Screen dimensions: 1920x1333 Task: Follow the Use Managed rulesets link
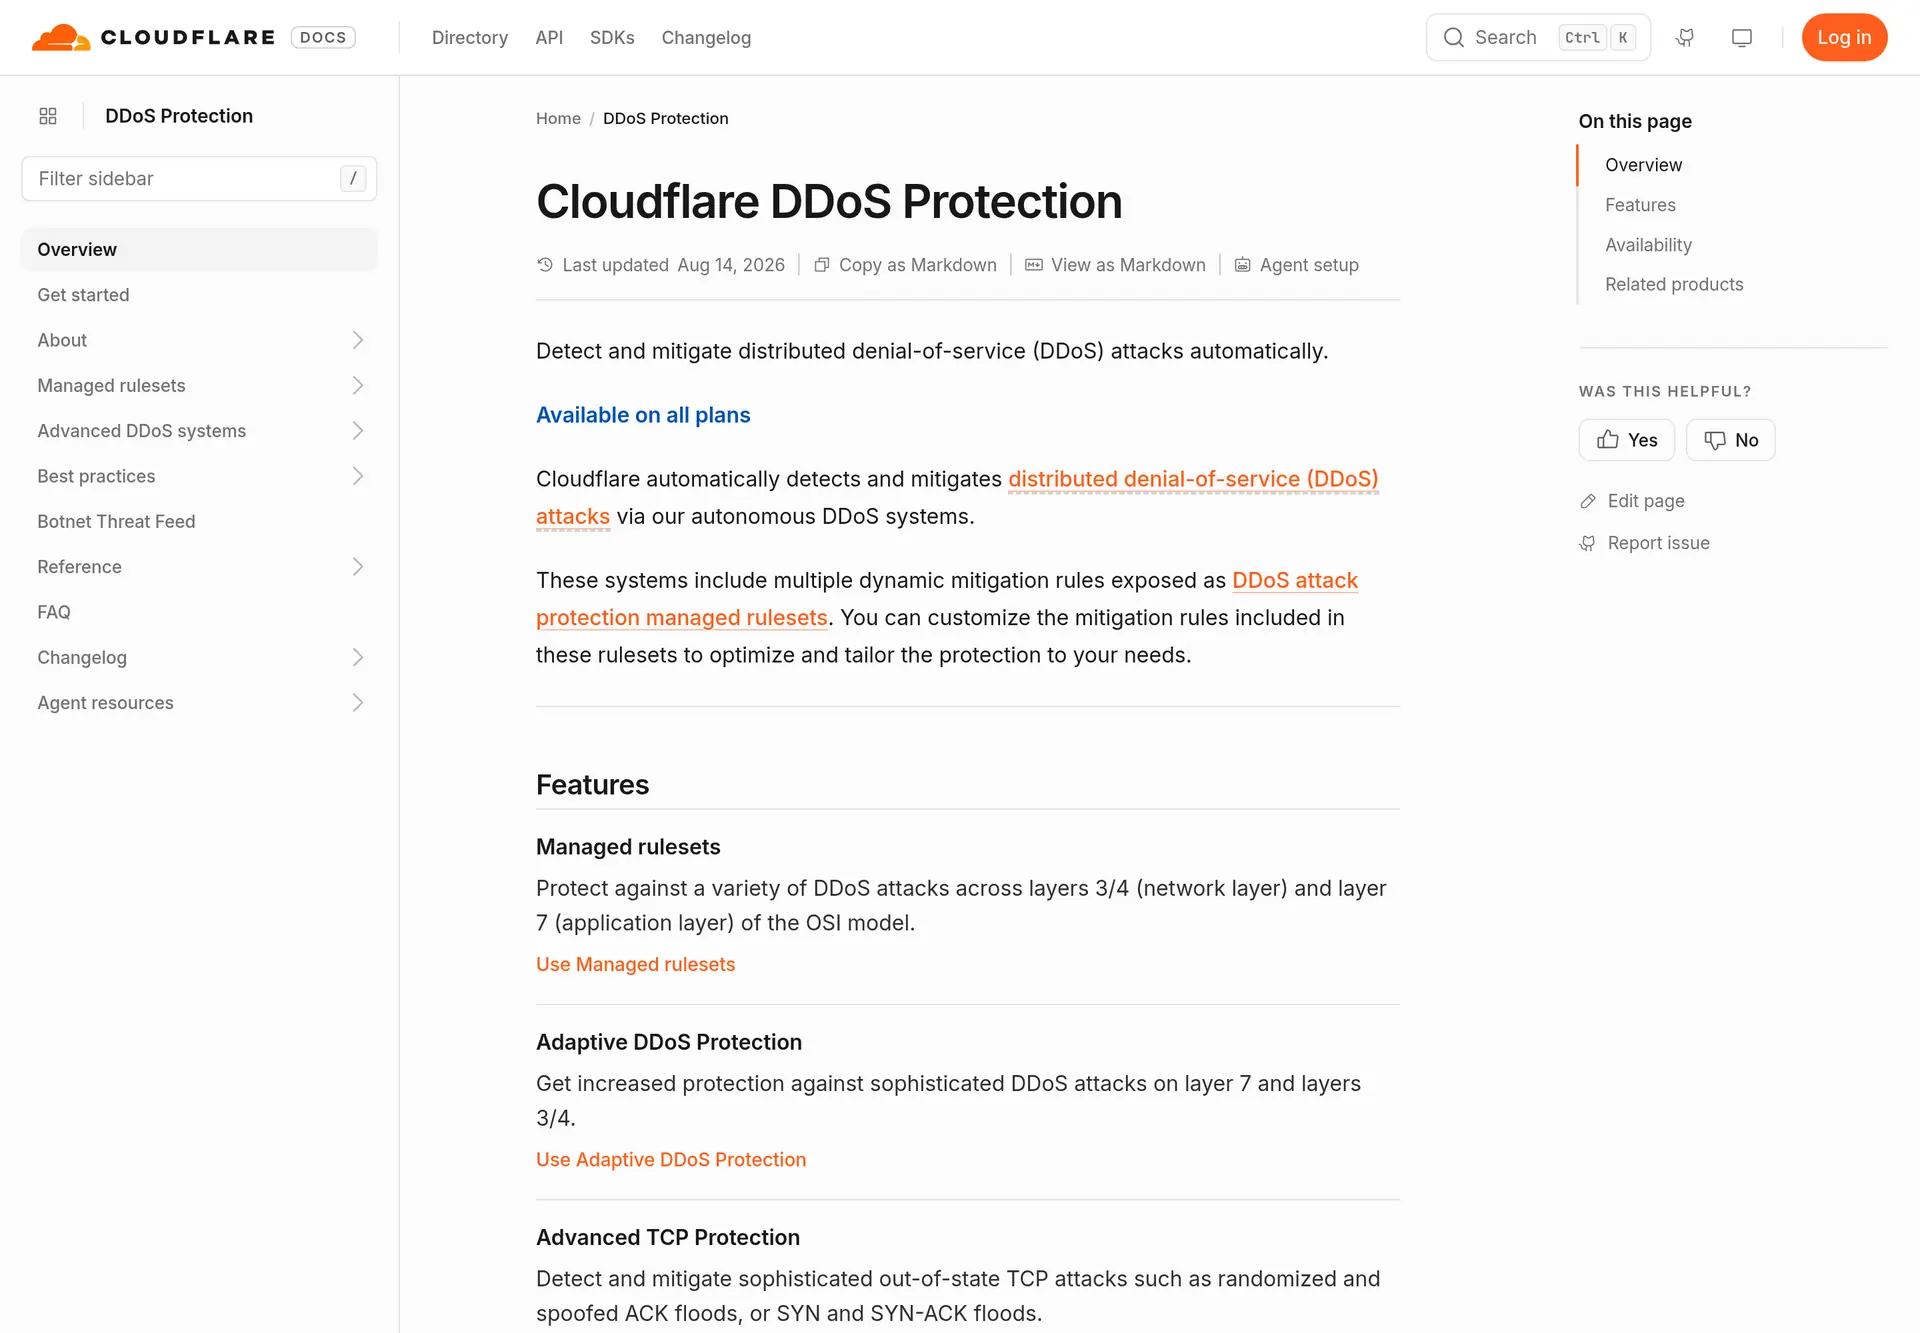tap(636, 964)
